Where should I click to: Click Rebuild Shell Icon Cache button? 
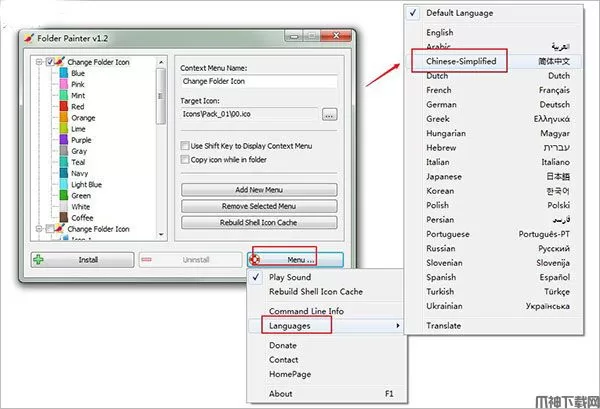tap(259, 223)
